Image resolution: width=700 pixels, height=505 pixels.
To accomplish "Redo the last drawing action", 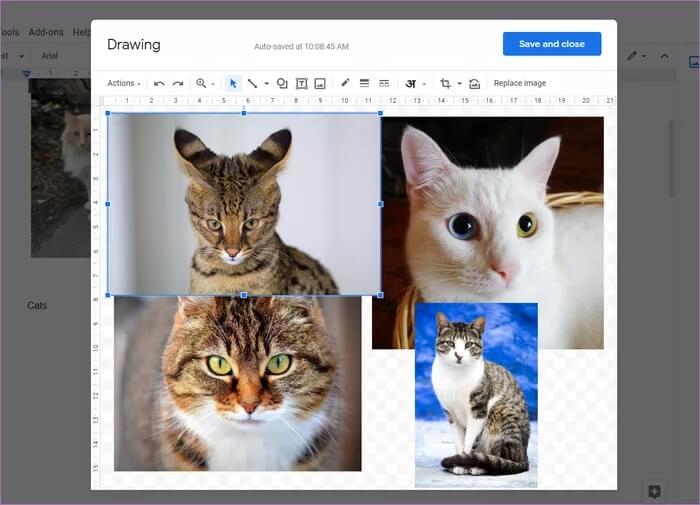I will click(x=178, y=83).
